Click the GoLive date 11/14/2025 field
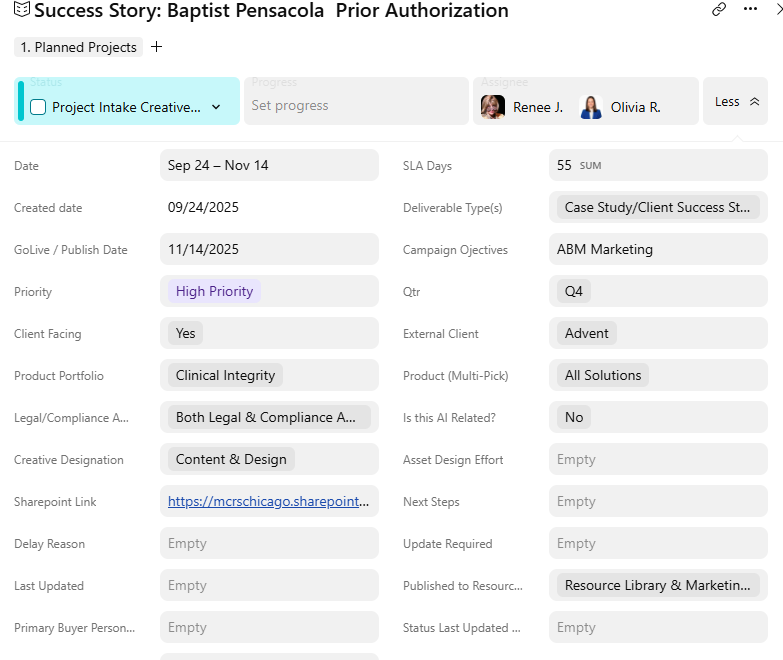The height and width of the screenshot is (660, 783). pyautogui.click(x=269, y=249)
